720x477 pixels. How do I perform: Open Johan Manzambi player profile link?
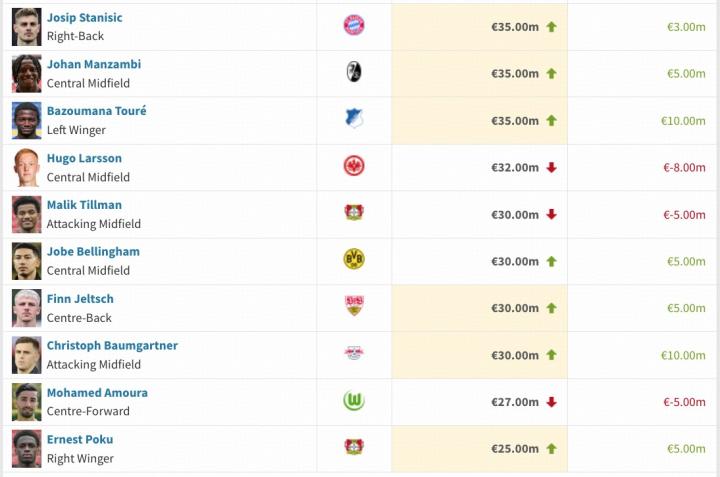point(93,64)
